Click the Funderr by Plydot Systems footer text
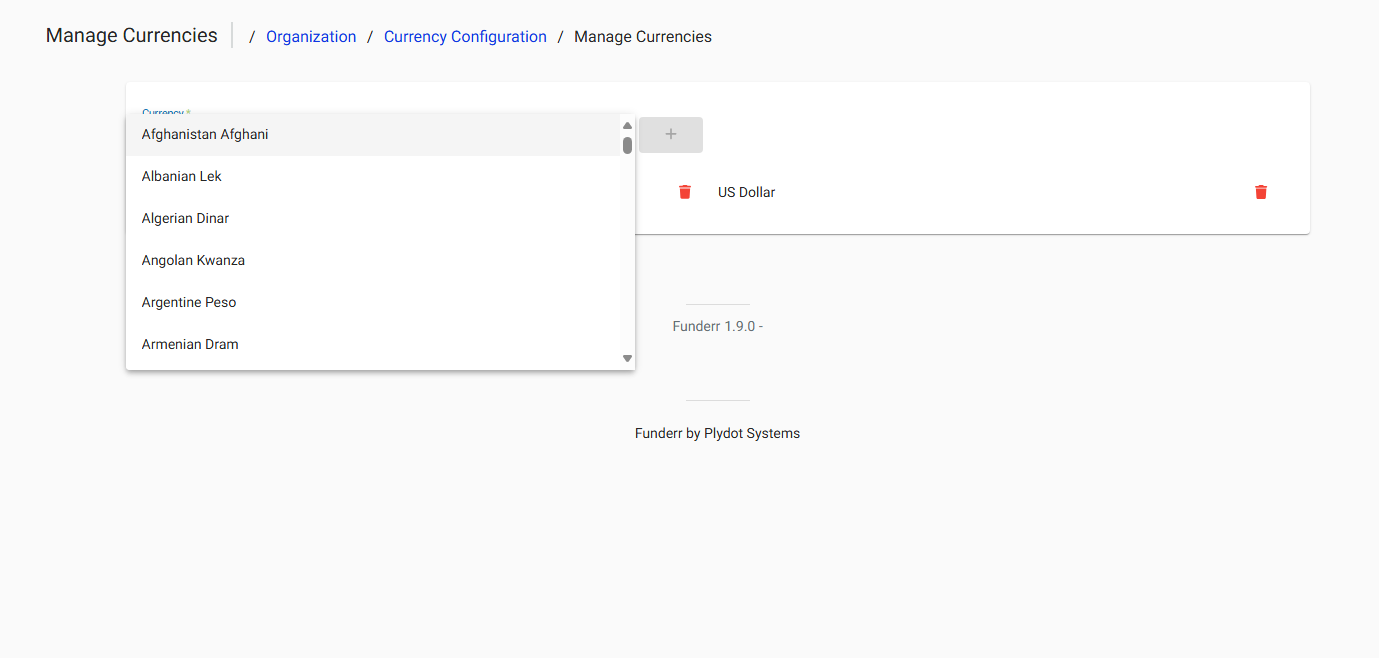This screenshot has width=1379, height=658. click(x=717, y=433)
